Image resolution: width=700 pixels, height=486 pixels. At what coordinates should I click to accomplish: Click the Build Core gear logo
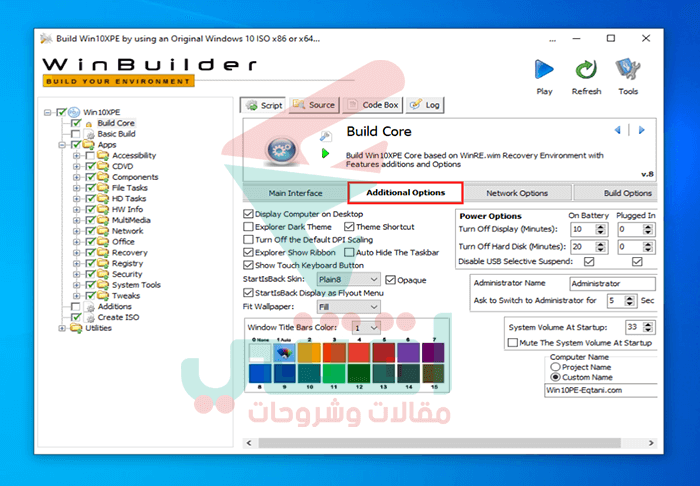(281, 150)
